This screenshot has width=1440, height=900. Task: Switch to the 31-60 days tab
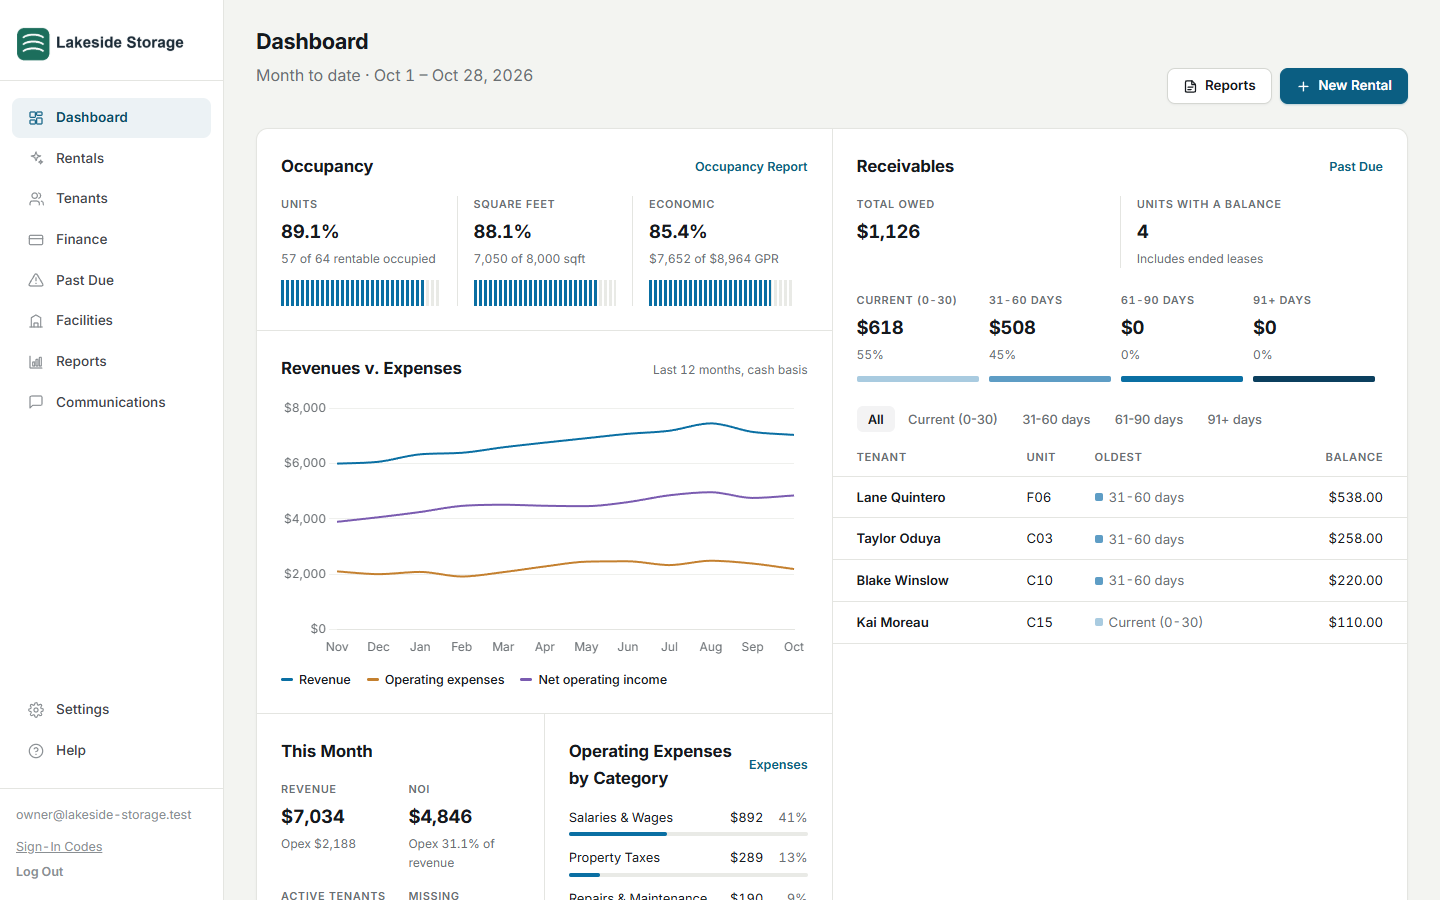click(1056, 420)
